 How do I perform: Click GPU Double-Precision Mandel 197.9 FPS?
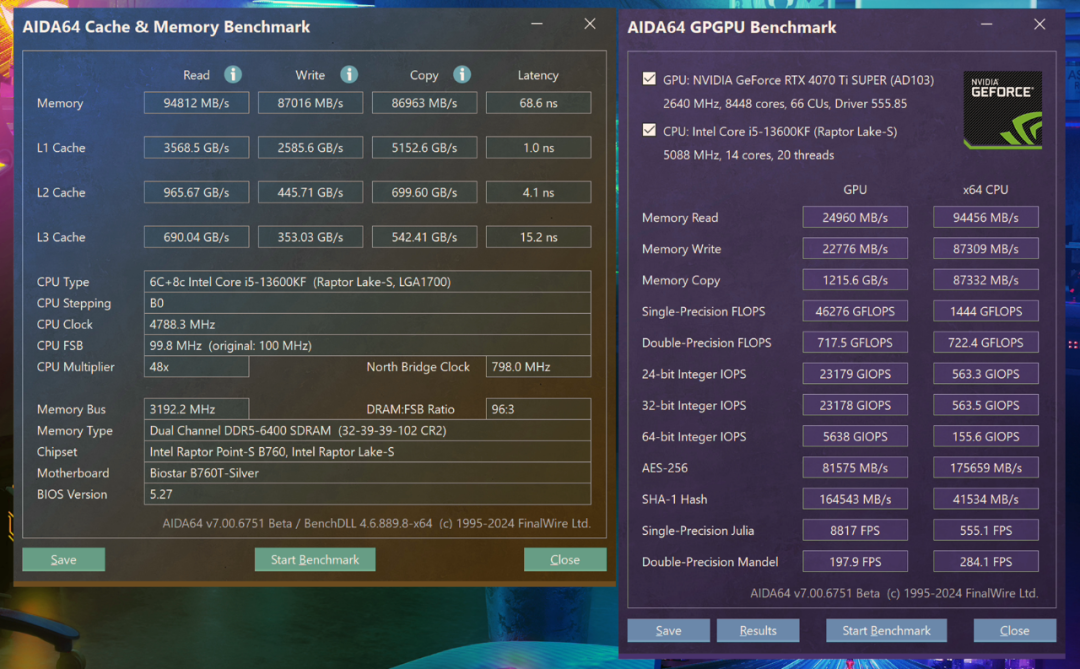tap(855, 562)
